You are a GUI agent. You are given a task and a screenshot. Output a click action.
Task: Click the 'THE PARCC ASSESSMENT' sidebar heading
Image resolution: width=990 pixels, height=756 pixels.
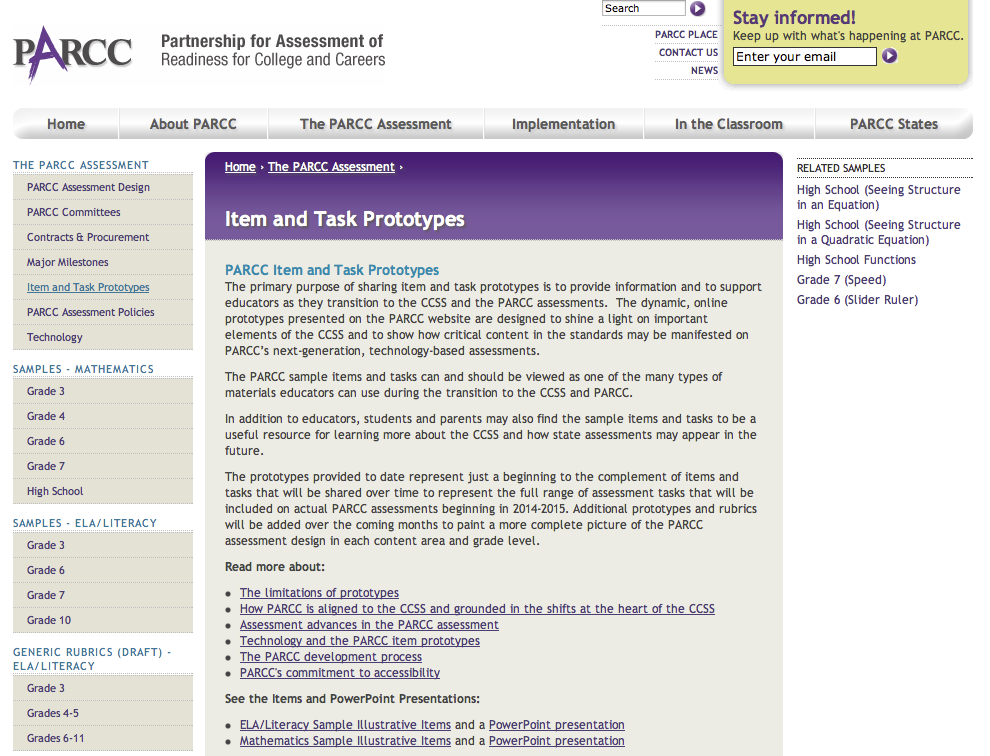(x=80, y=165)
